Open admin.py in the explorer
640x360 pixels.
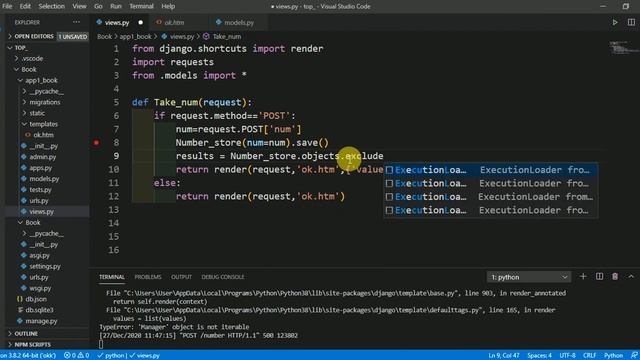coord(42,157)
